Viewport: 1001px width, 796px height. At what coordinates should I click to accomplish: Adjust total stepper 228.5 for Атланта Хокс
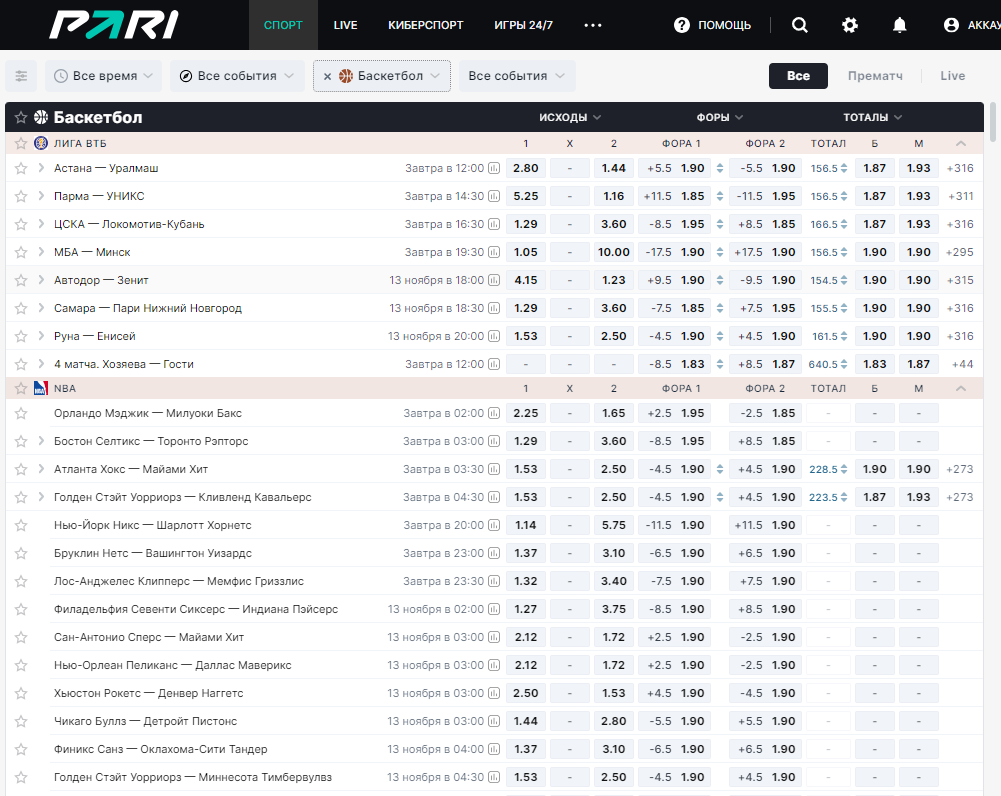[x=844, y=469]
